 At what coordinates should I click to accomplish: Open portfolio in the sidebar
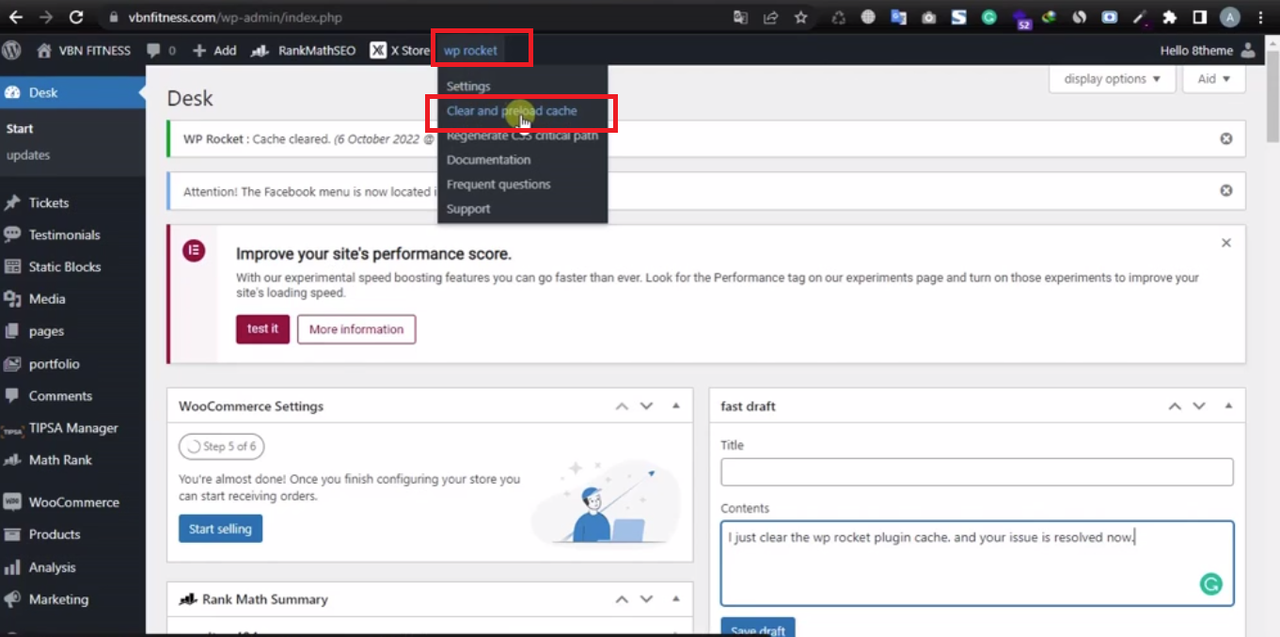coord(73,364)
